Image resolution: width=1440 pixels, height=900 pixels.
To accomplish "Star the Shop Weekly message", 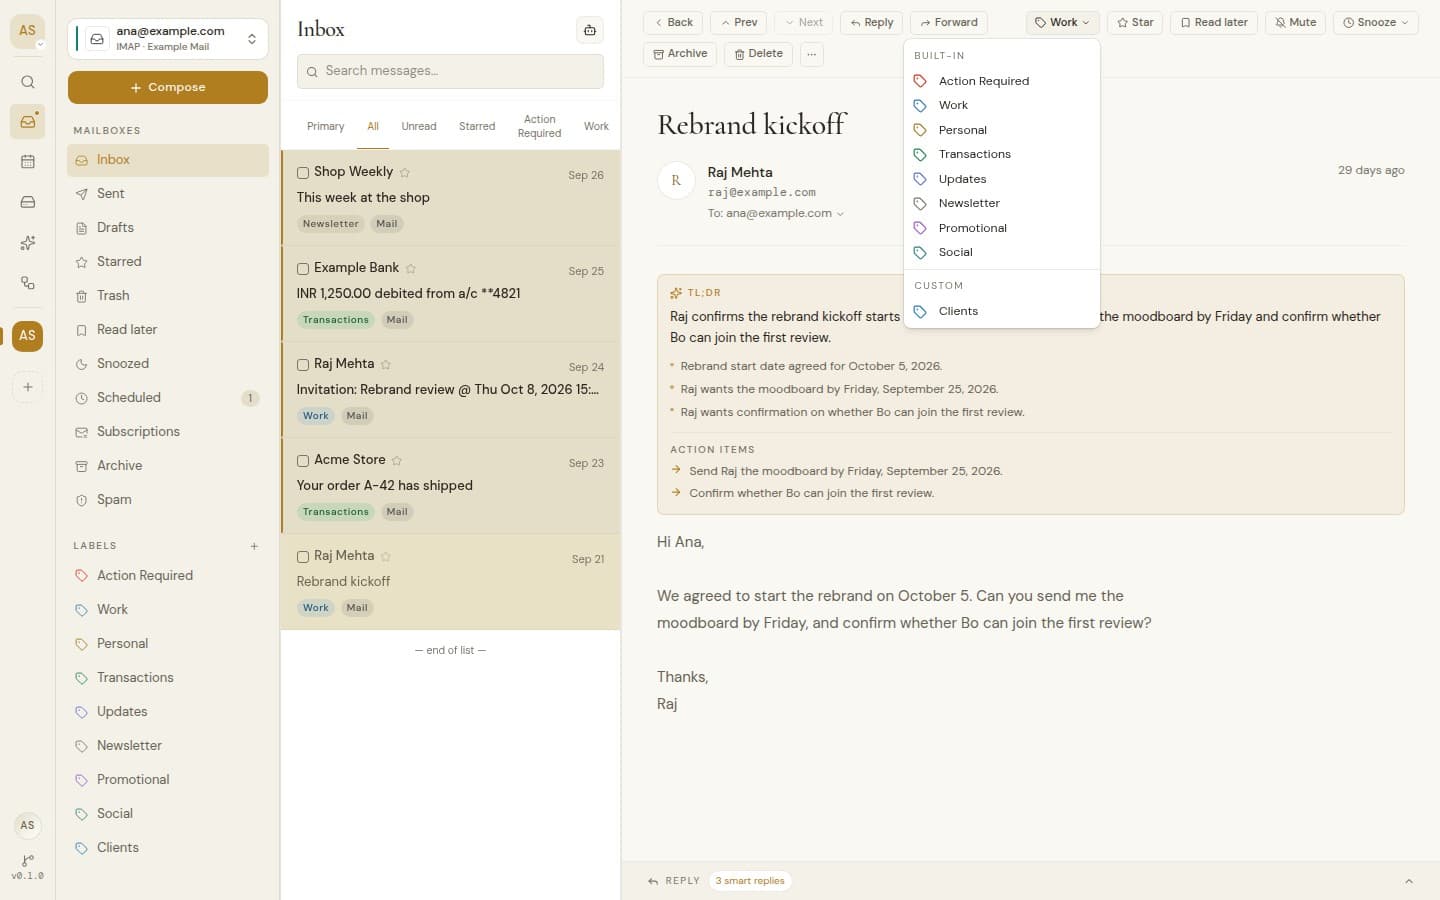I will (x=405, y=172).
